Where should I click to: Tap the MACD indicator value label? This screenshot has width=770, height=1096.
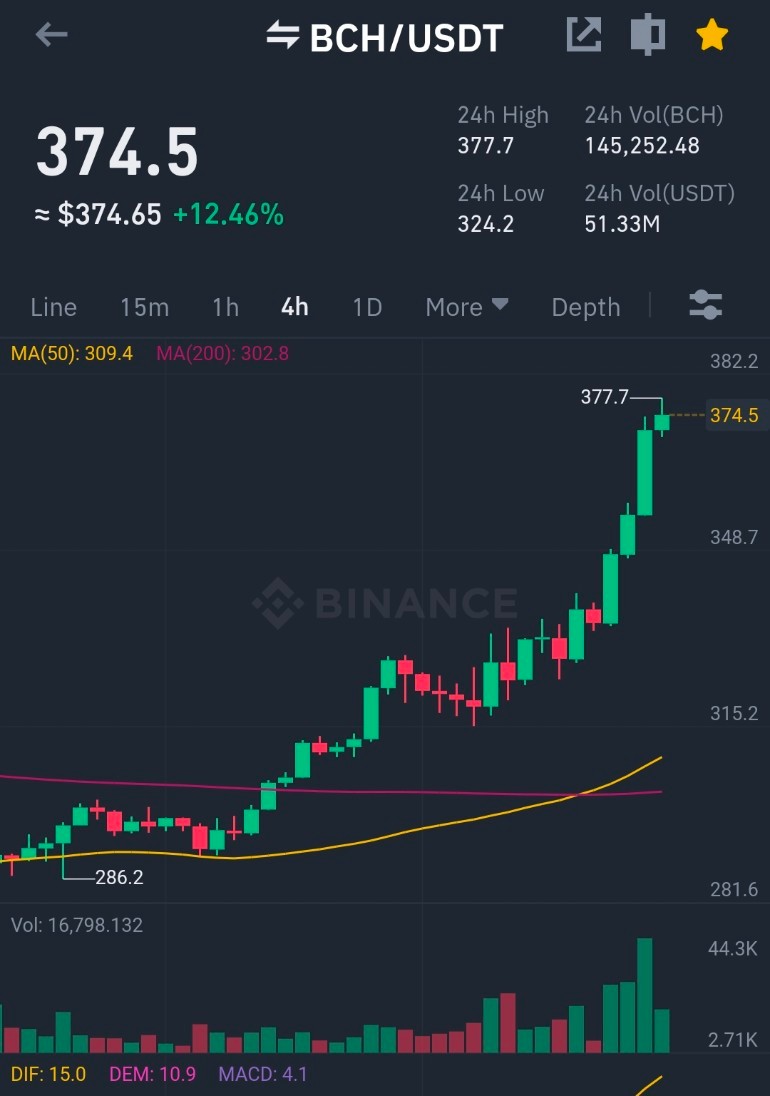263,1074
